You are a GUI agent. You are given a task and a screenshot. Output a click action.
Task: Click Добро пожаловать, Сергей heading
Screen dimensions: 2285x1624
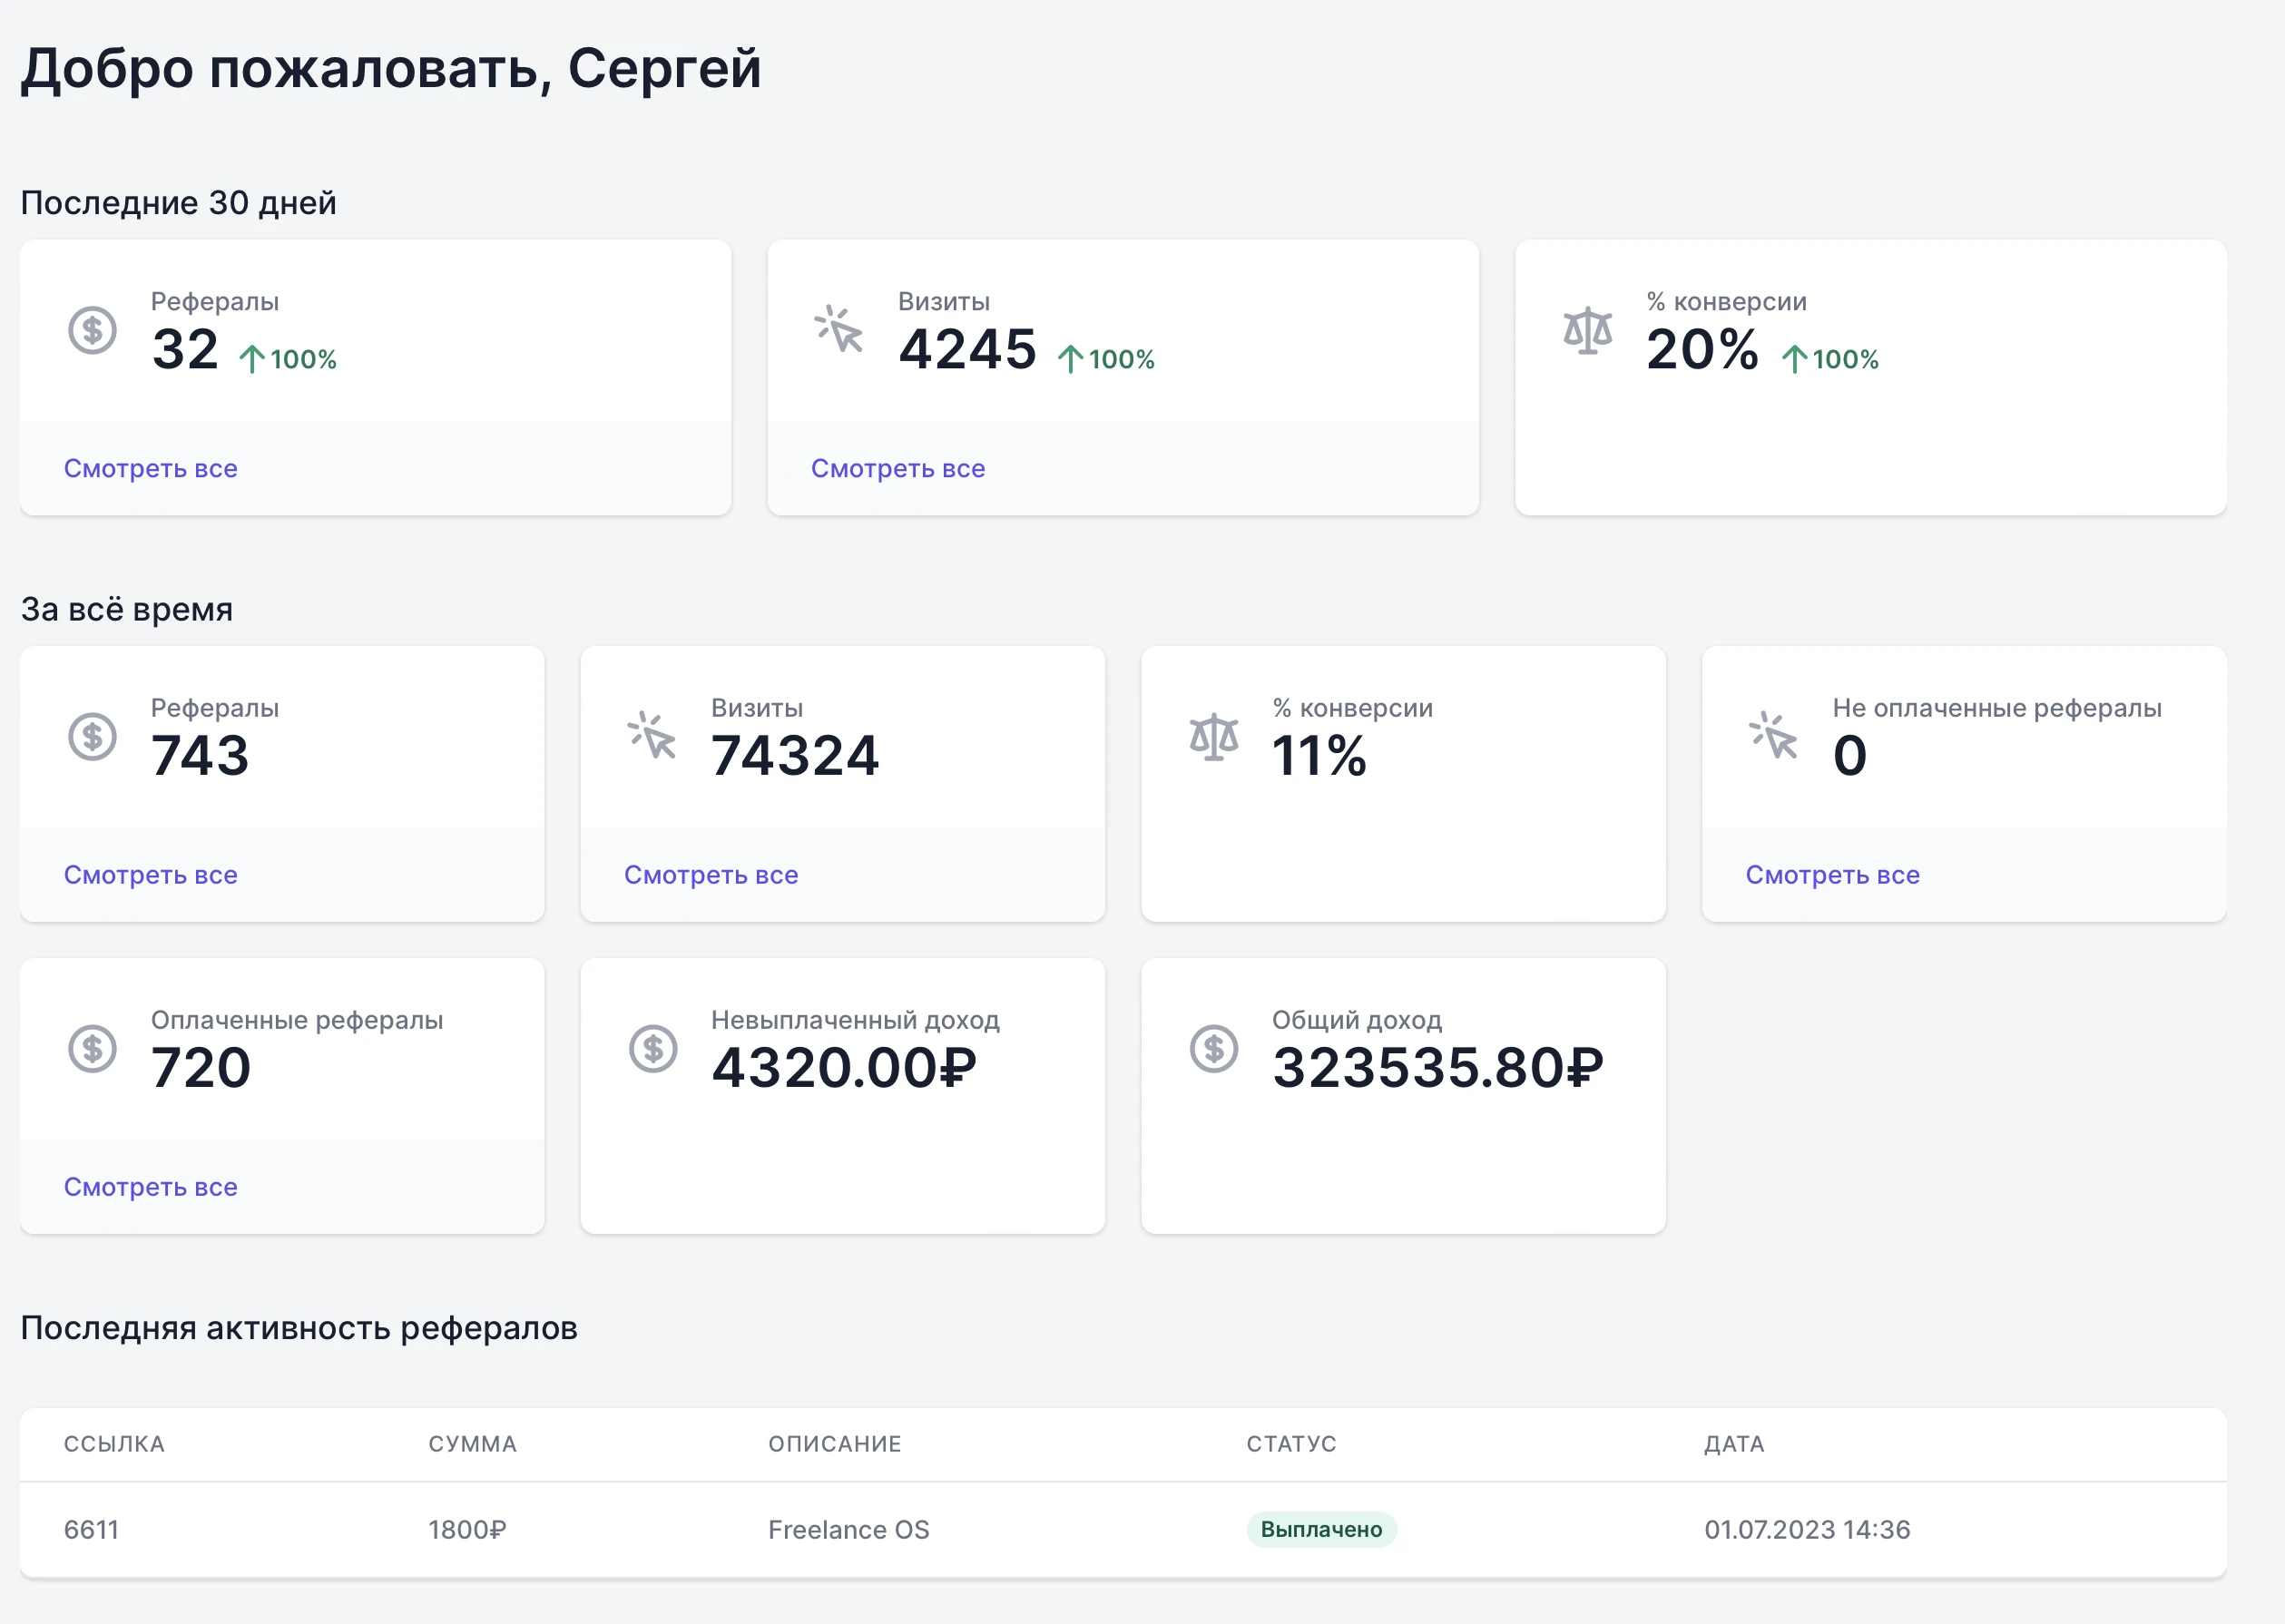pyautogui.click(x=391, y=69)
